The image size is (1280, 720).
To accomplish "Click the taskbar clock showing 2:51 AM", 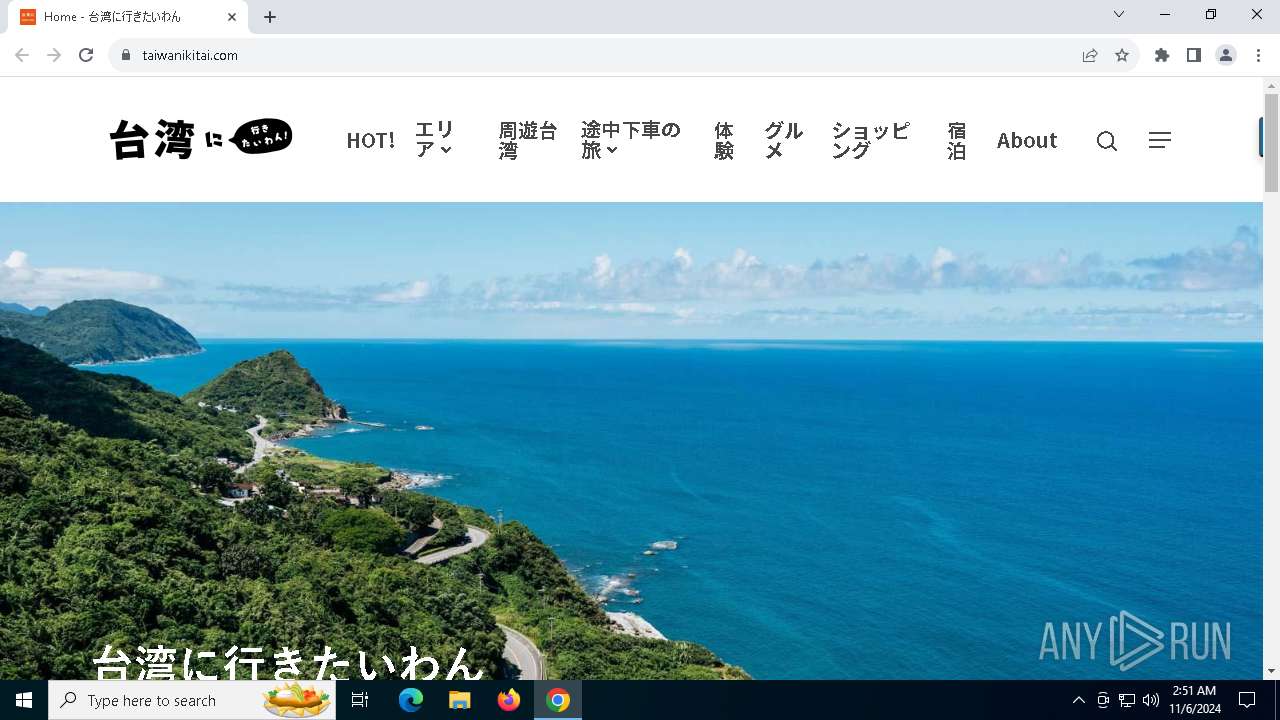I will pos(1195,700).
